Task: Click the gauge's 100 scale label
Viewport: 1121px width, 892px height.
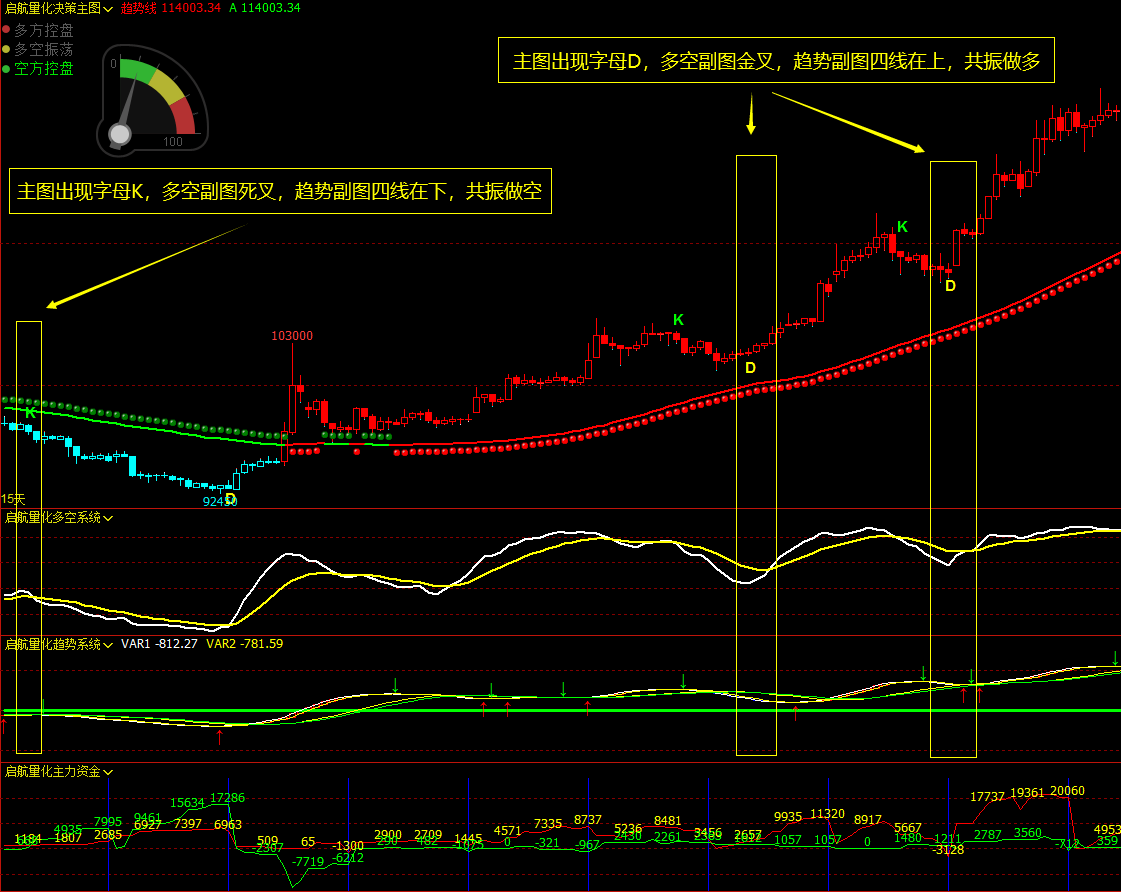Action: (x=173, y=142)
